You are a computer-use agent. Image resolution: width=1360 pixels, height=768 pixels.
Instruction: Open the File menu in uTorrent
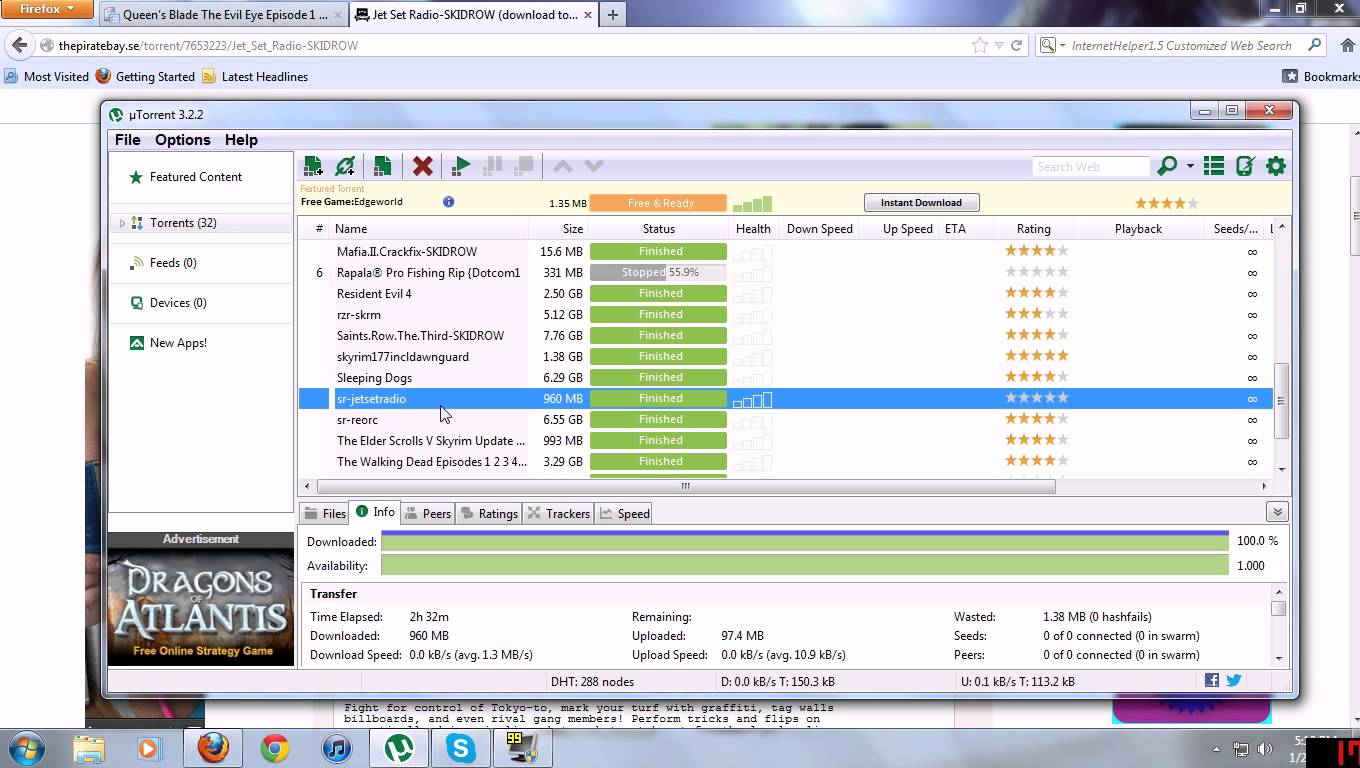[127, 140]
